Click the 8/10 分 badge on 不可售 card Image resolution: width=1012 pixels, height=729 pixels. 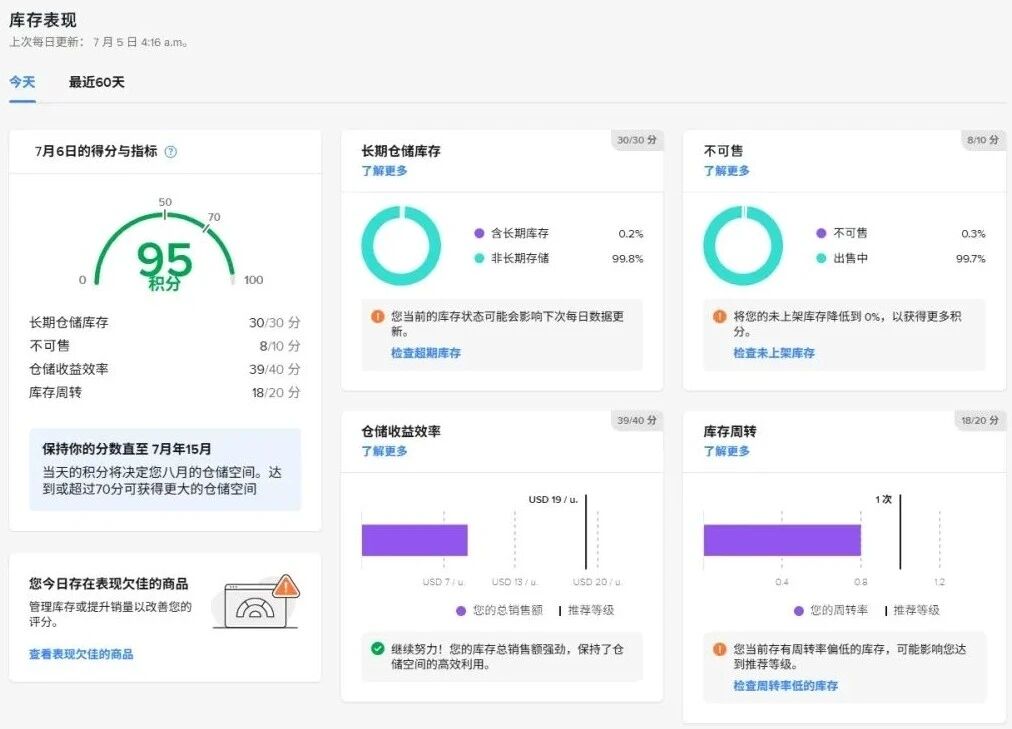[982, 140]
